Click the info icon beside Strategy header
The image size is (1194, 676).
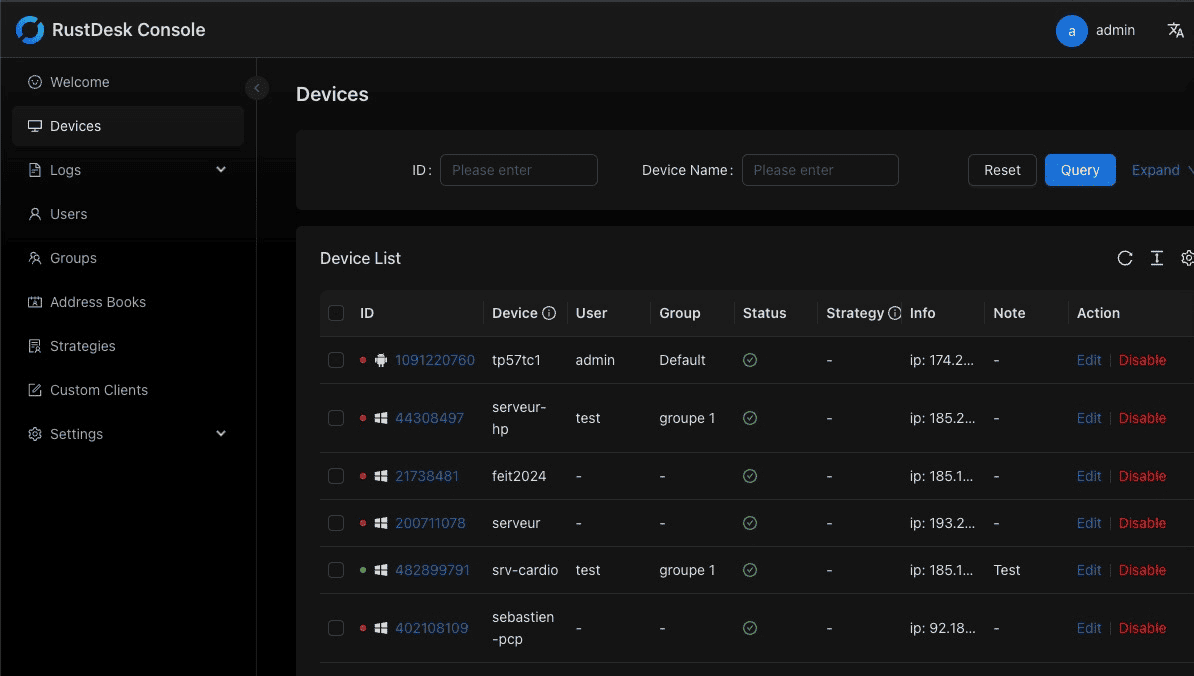895,313
